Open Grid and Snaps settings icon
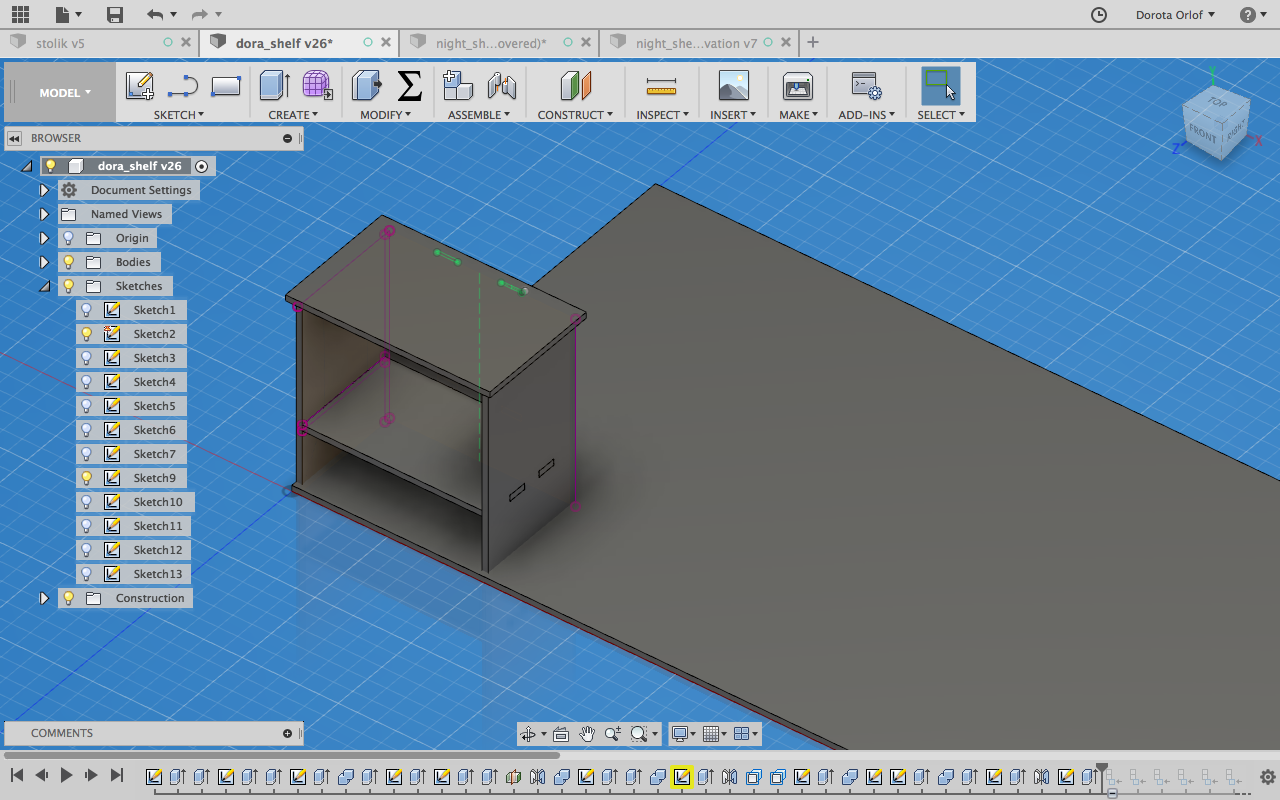 coord(712,734)
